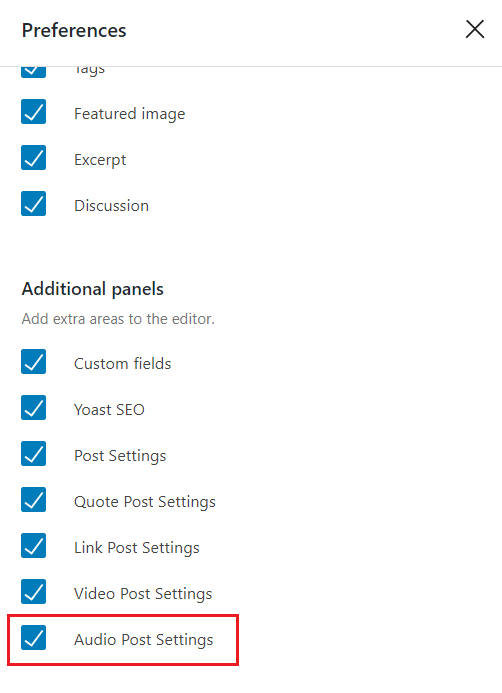Viewport: 502px width, 693px height.
Task: Click the "Featured image" label text
Action: [129, 114]
